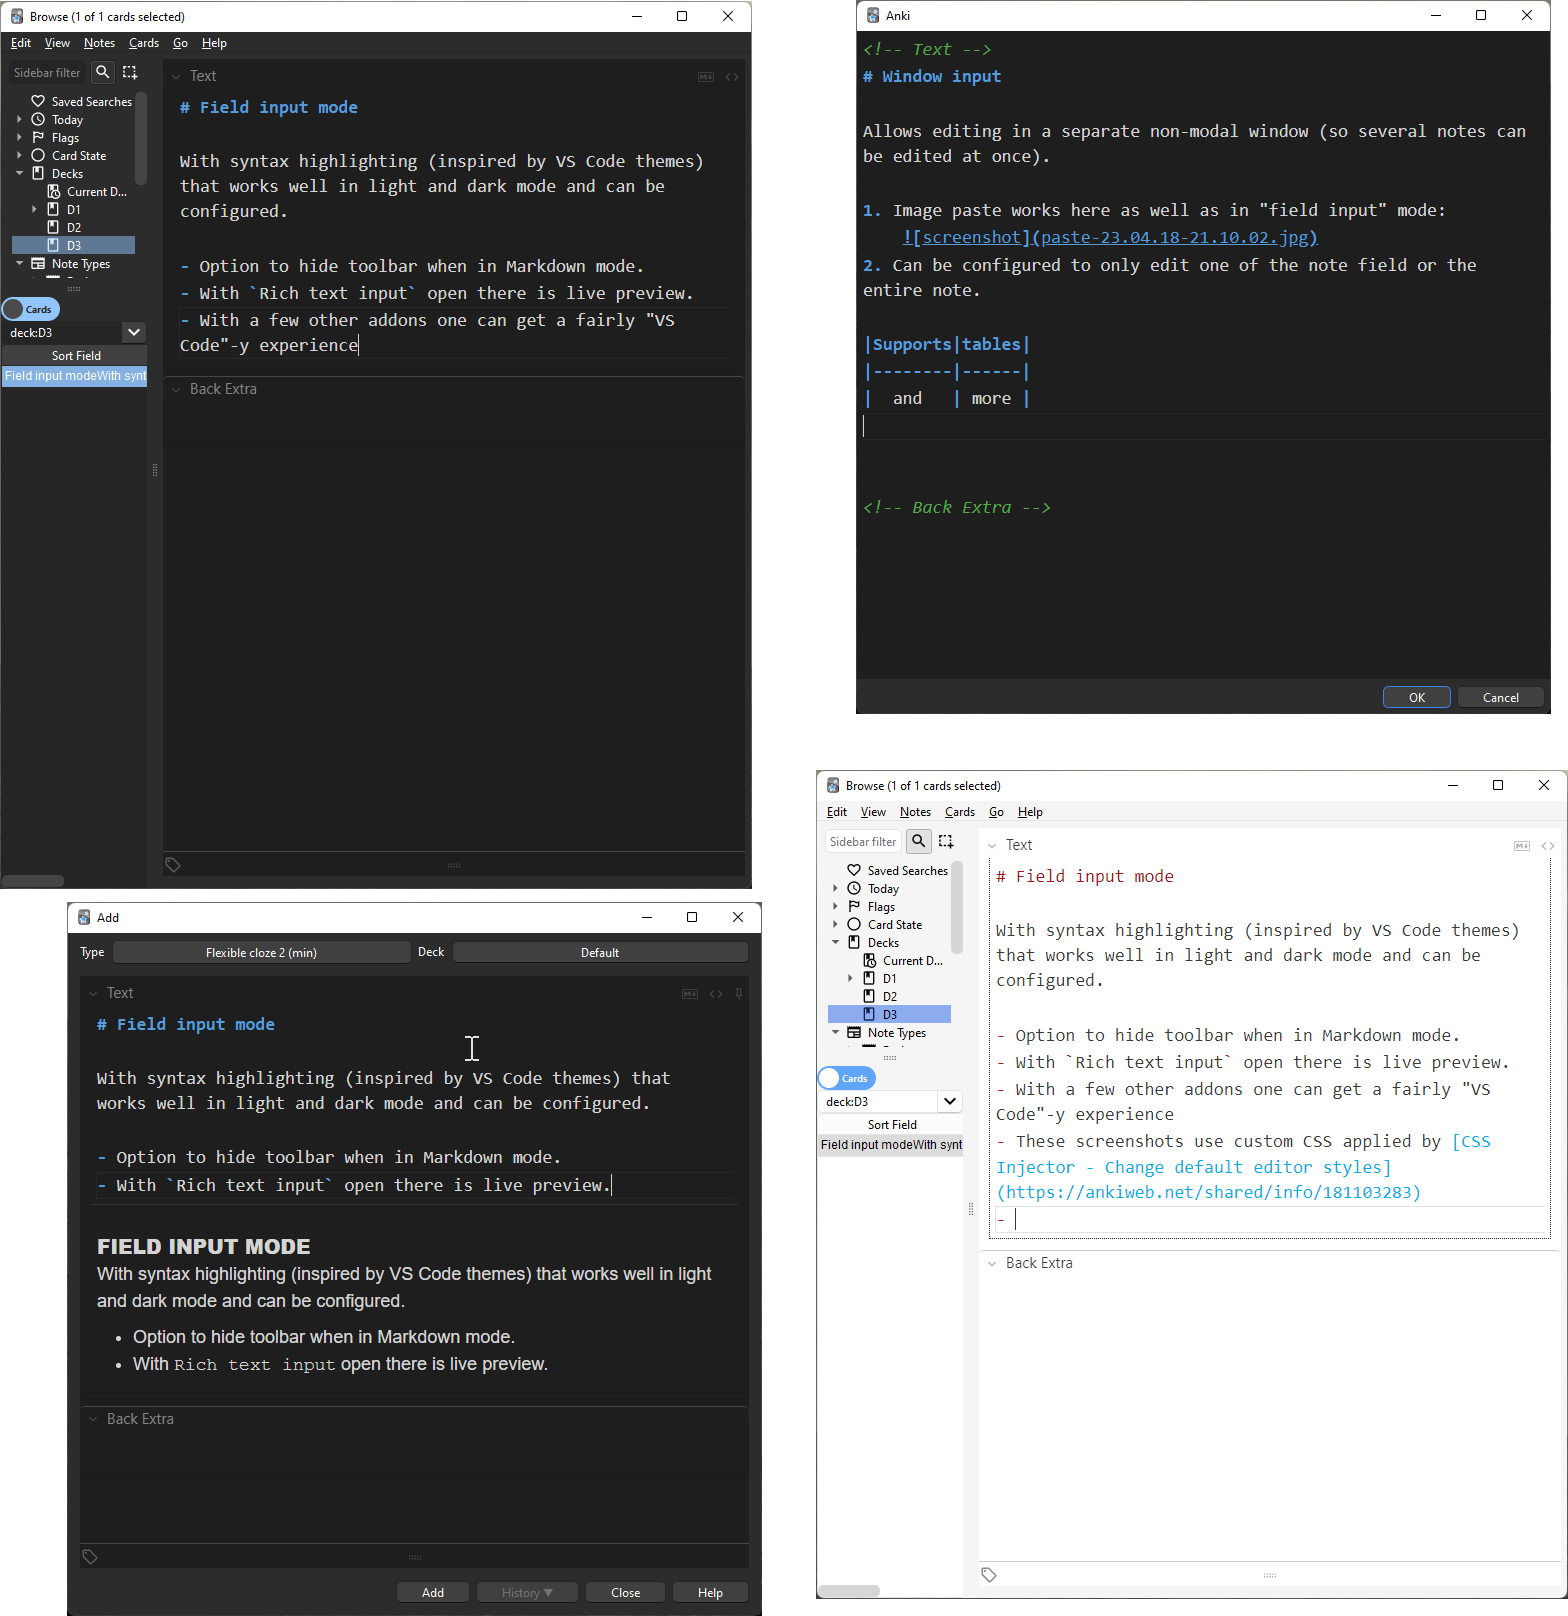Open Cards menu in dark Browse window
This screenshot has height=1616, width=1568.
pyautogui.click(x=144, y=43)
